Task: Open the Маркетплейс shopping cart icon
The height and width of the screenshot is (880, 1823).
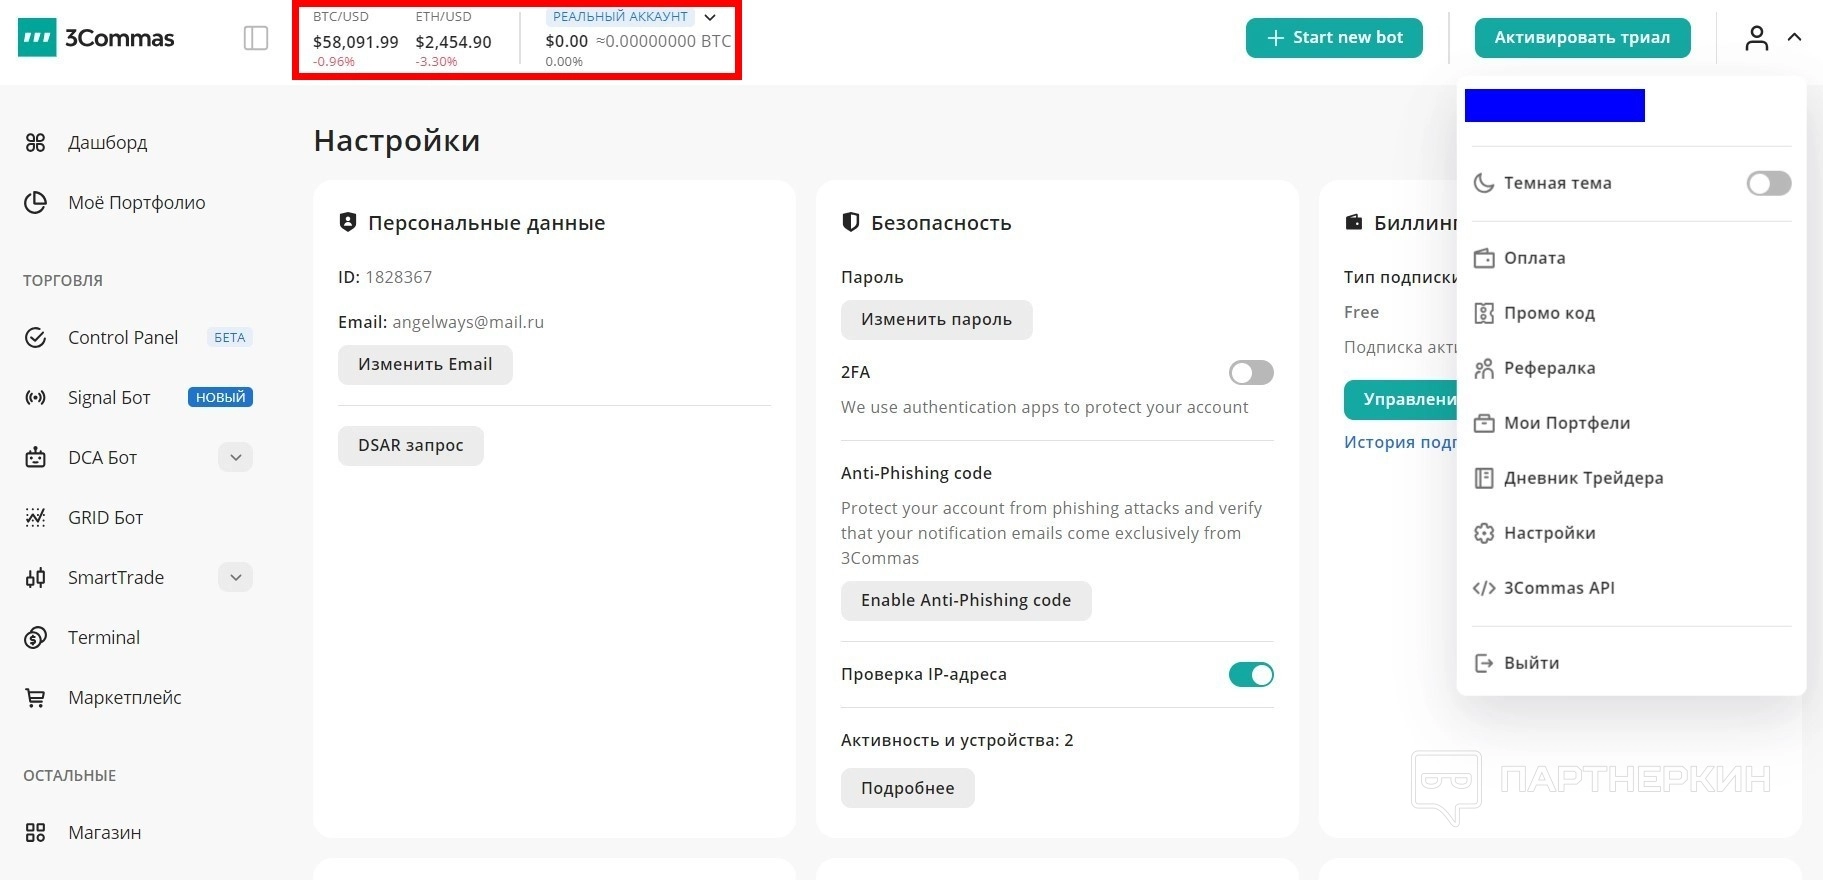Action: [36, 698]
